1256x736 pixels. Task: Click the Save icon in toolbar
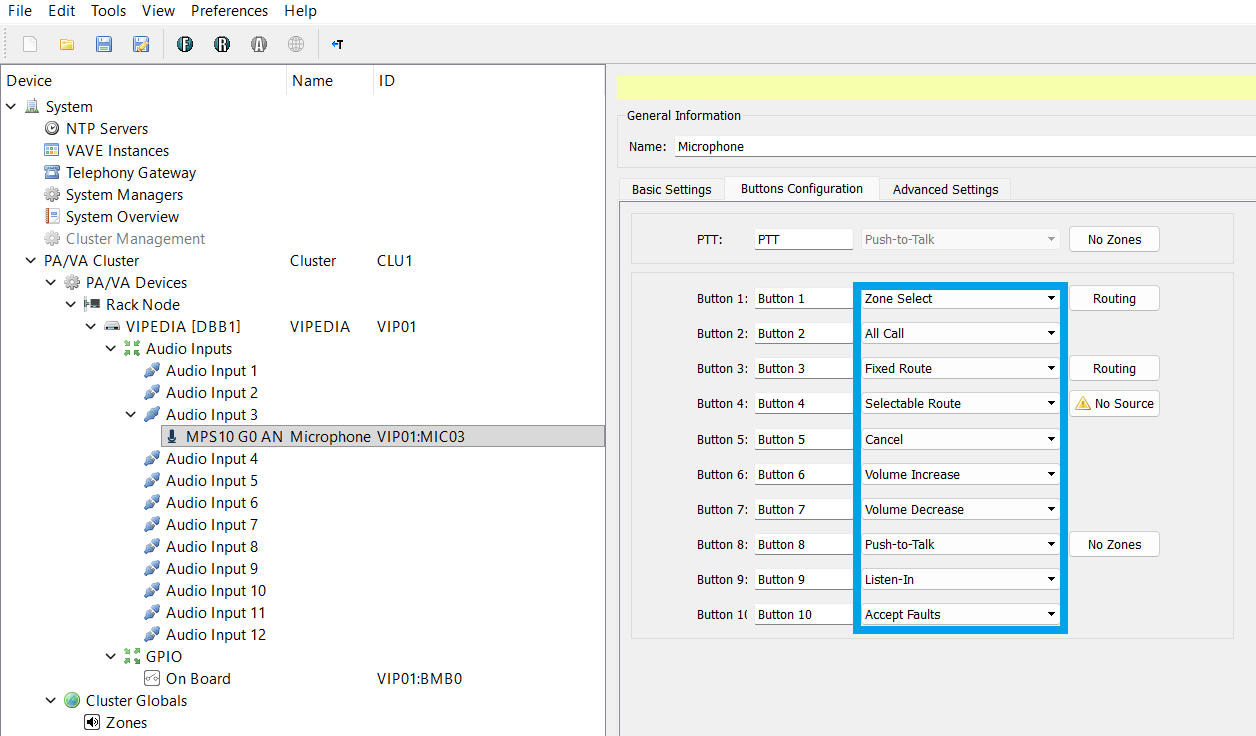[x=104, y=44]
